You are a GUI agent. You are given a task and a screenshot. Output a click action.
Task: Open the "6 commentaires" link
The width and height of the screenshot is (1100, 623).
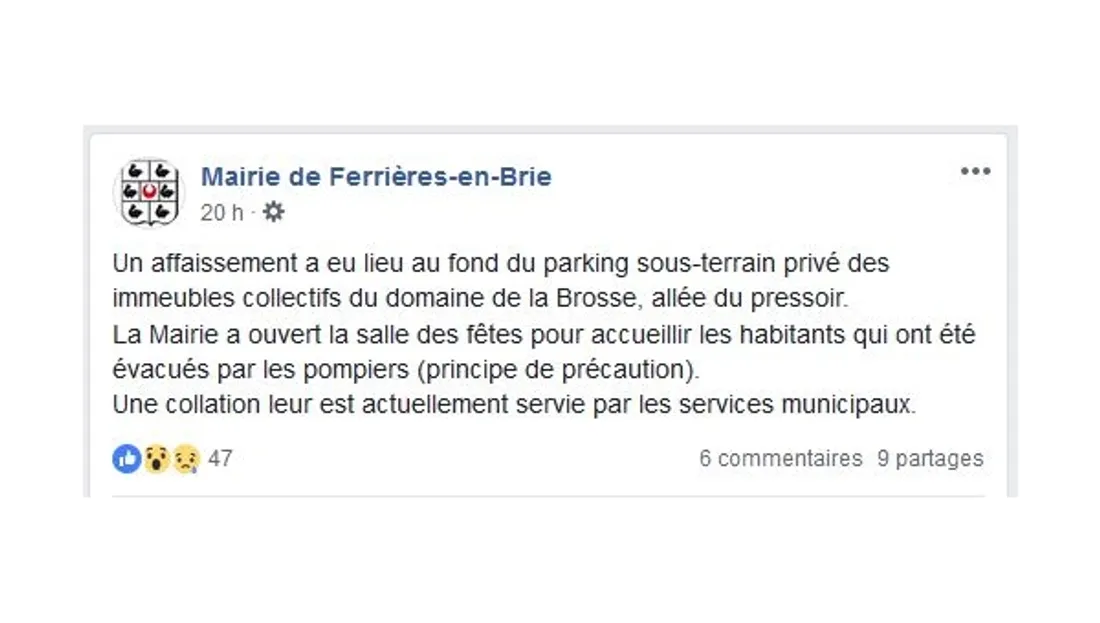[x=780, y=459]
